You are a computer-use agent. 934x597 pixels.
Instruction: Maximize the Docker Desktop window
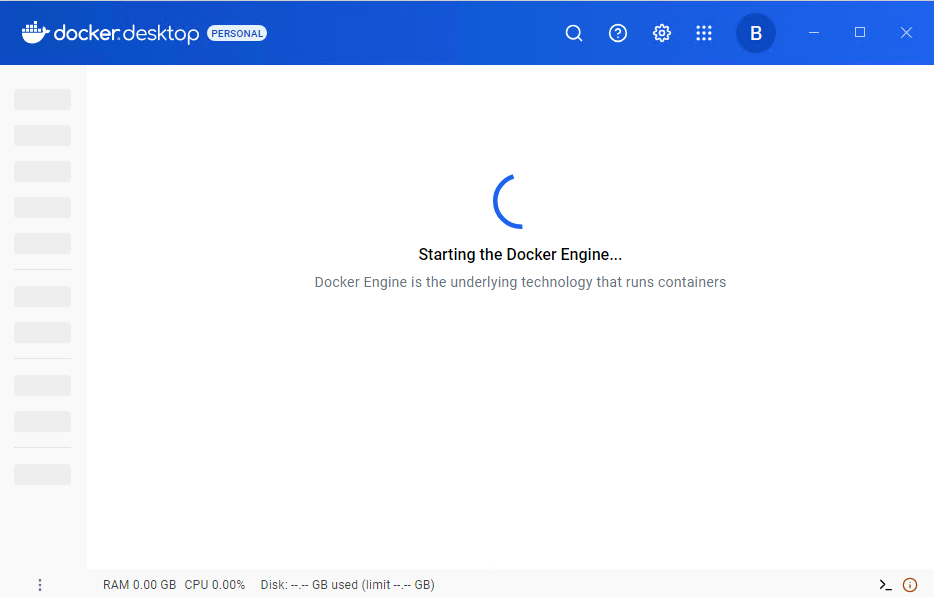[860, 33]
